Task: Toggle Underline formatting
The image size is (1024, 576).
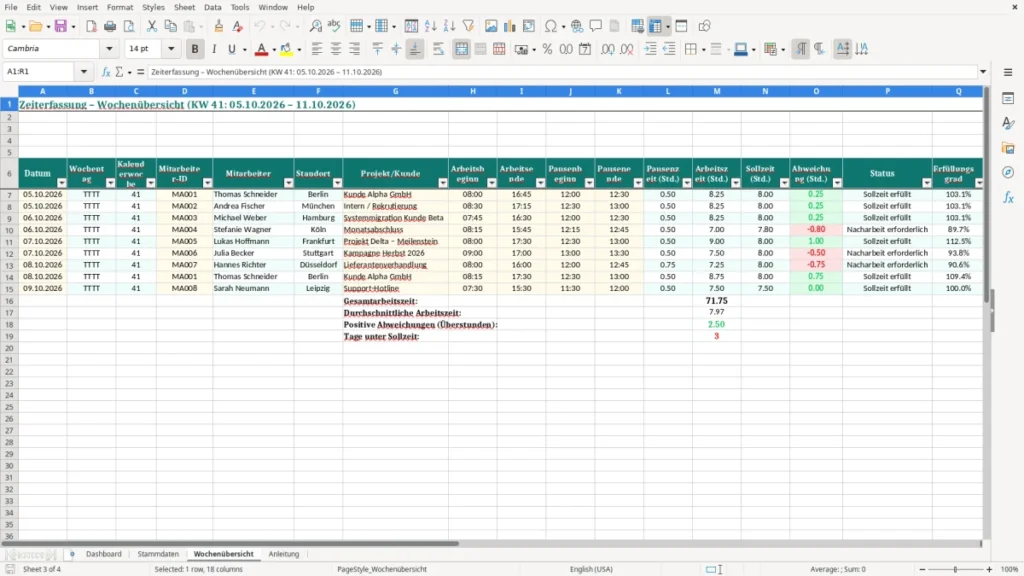Action: 231,49
